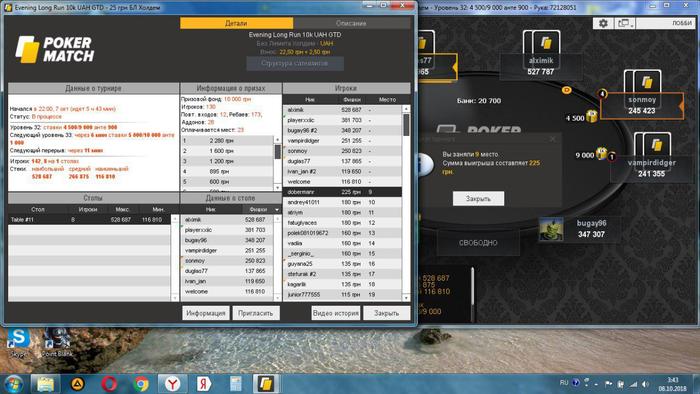Select Table #11 row in tables list
This screenshot has height=394, width=700.
[x=89, y=220]
